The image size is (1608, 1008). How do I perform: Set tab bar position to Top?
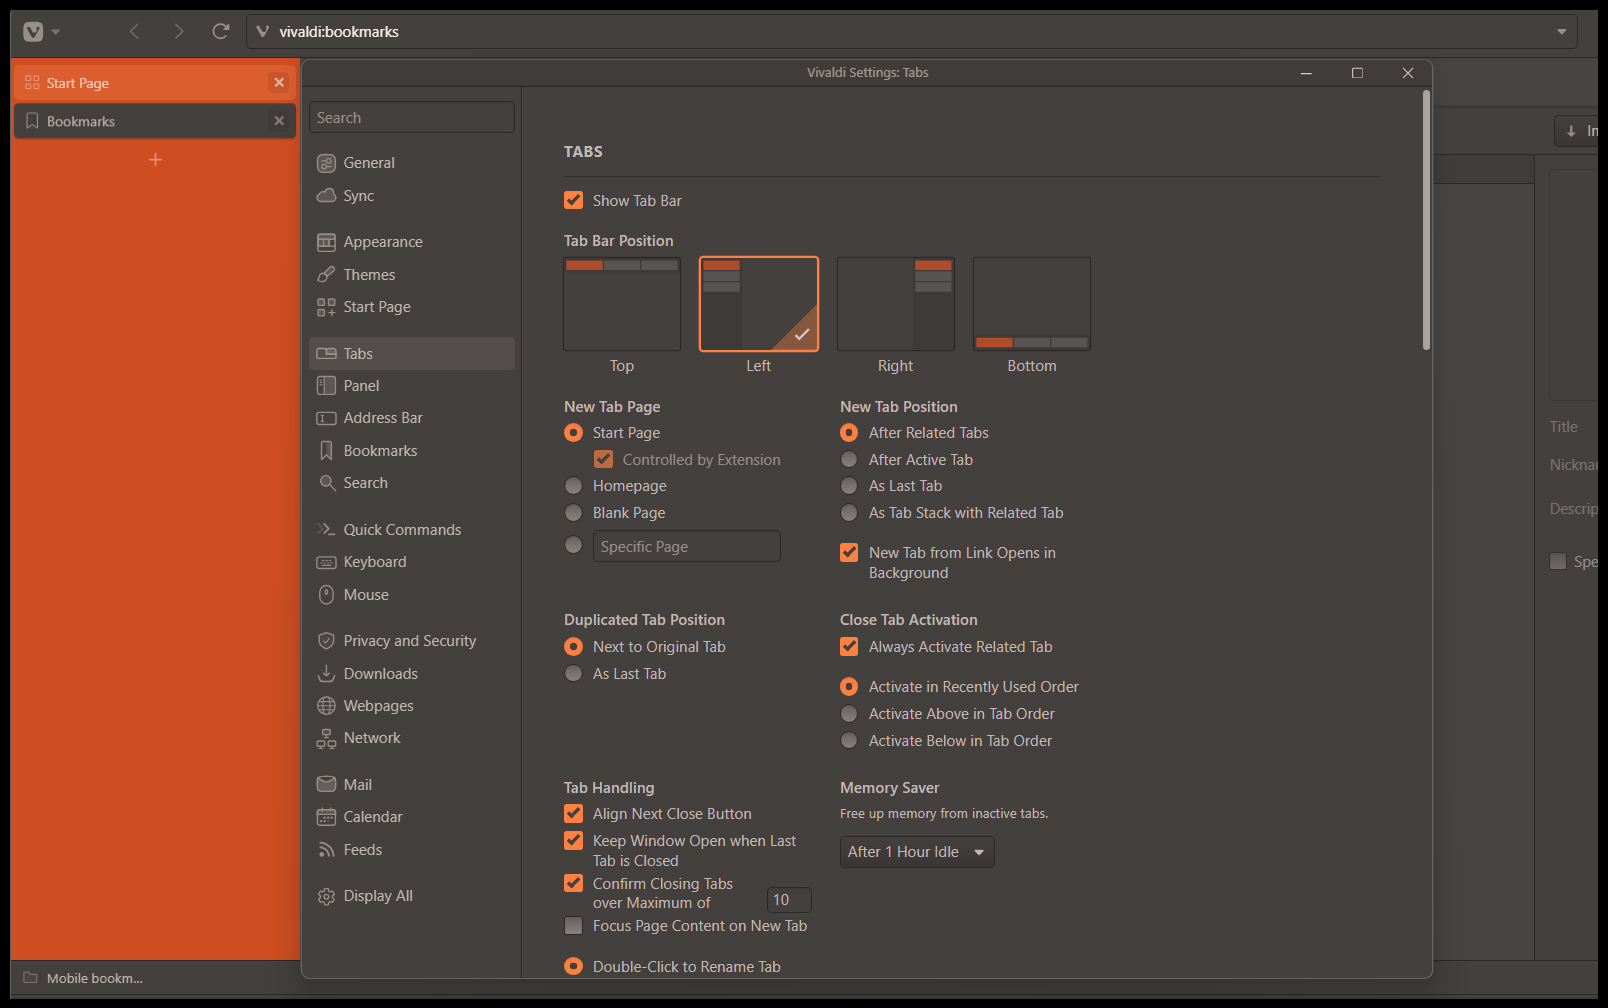click(622, 304)
